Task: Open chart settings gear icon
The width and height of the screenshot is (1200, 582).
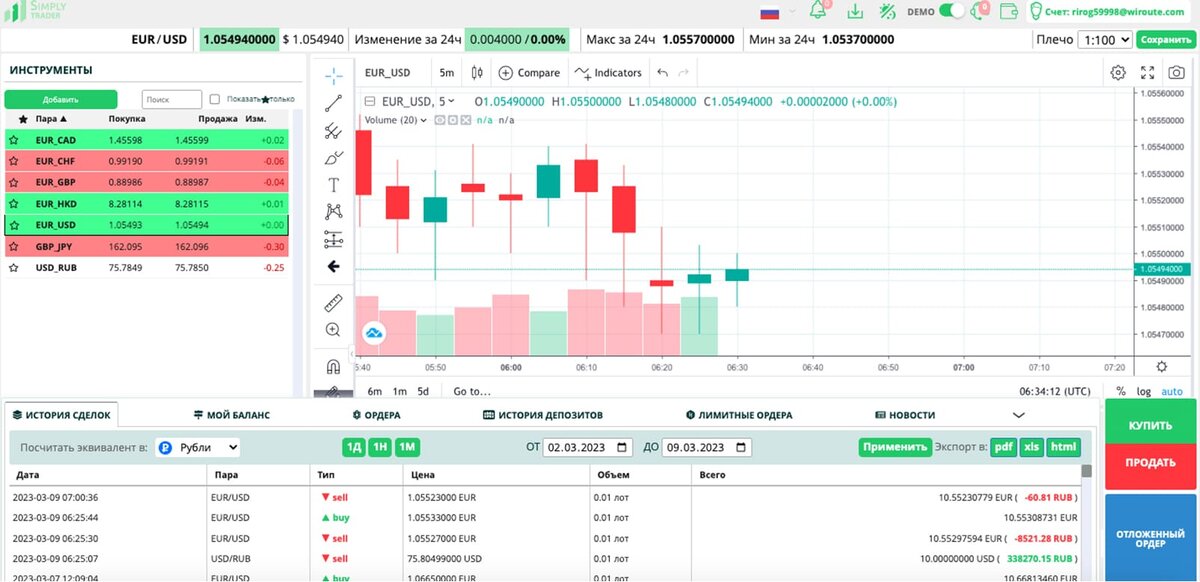Action: click(x=1118, y=73)
